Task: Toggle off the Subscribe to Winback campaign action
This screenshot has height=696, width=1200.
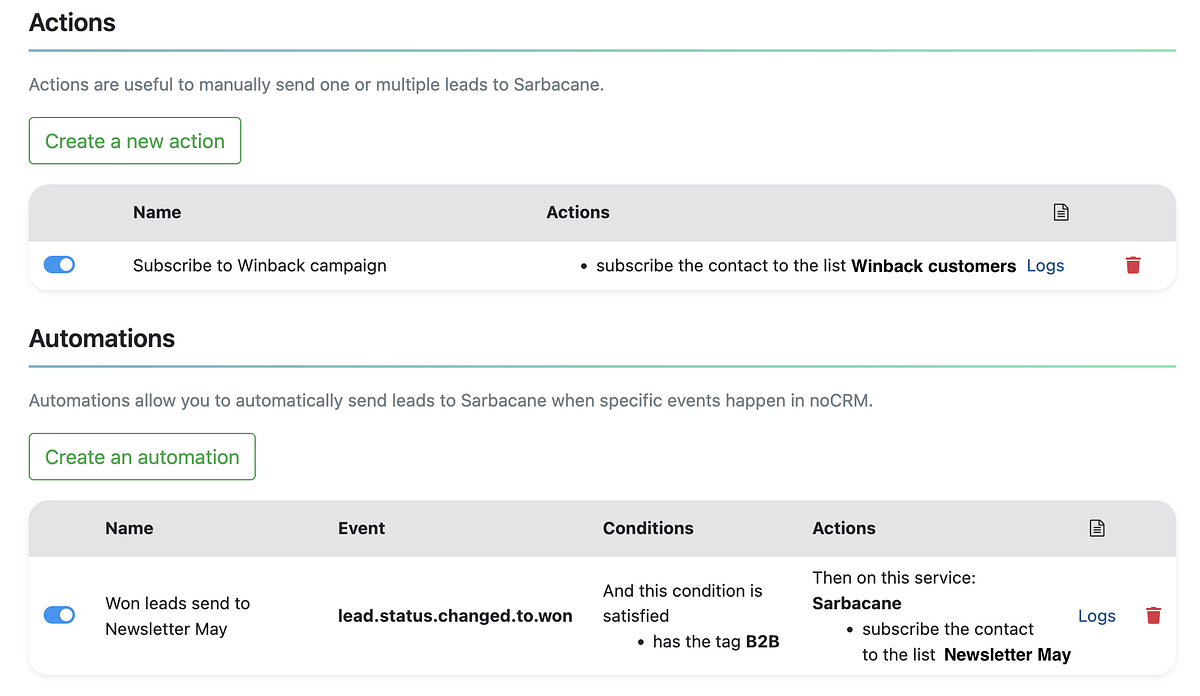Action: click(60, 265)
